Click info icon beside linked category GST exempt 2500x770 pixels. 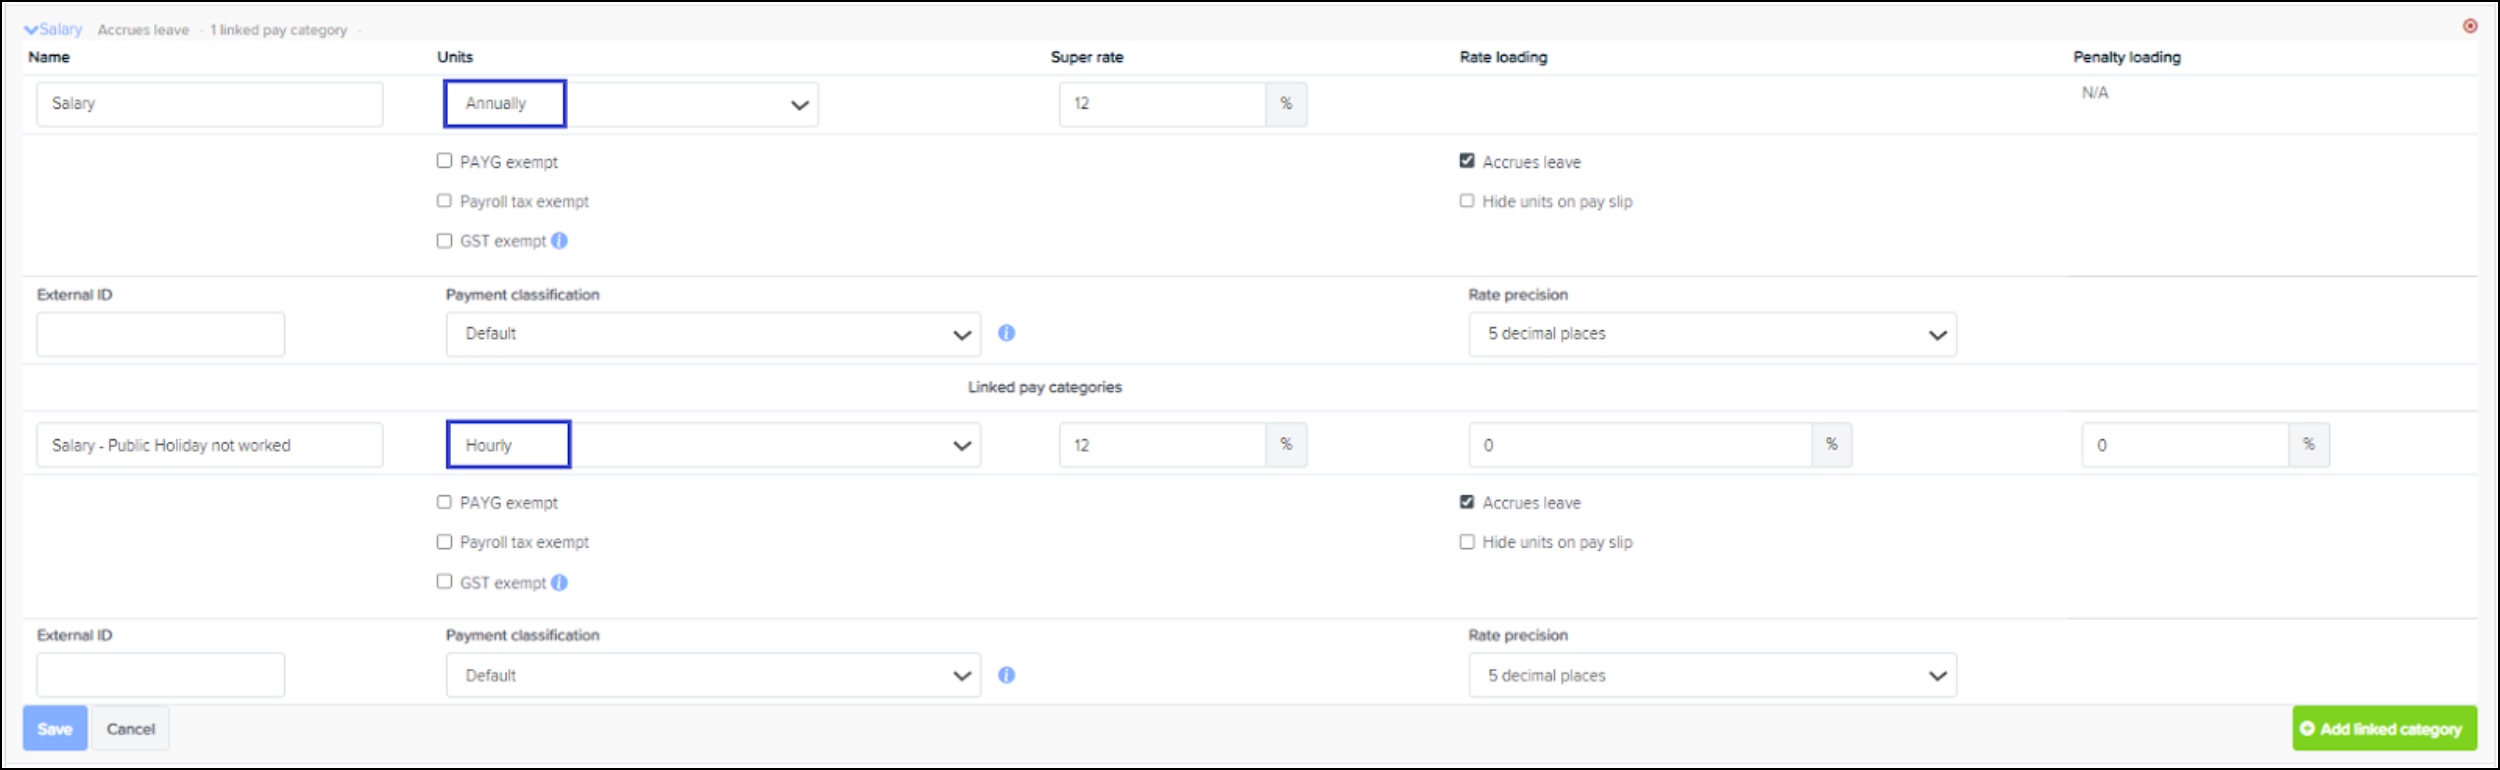coord(559,583)
